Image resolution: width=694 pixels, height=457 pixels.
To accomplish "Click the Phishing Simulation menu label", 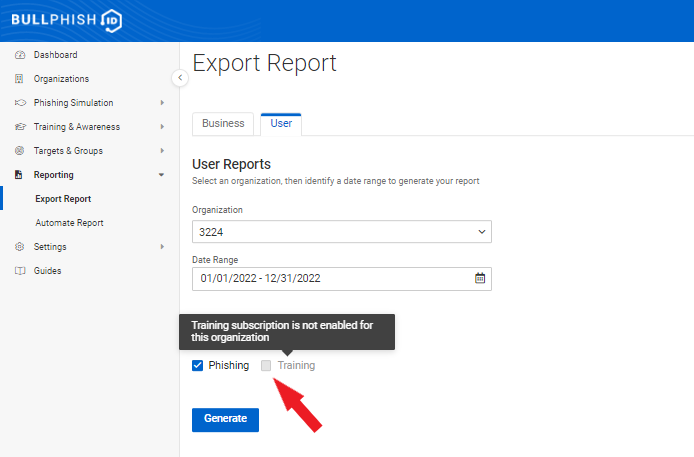I will coord(73,103).
